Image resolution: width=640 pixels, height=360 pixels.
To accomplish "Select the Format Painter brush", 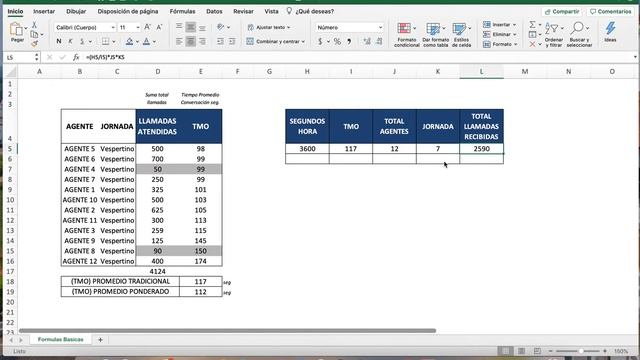I will click(x=34, y=43).
